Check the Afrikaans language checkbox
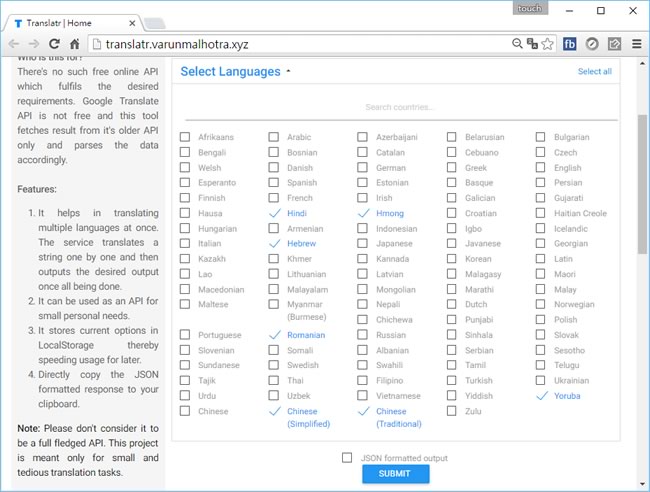The image size is (650, 492). pos(185,137)
